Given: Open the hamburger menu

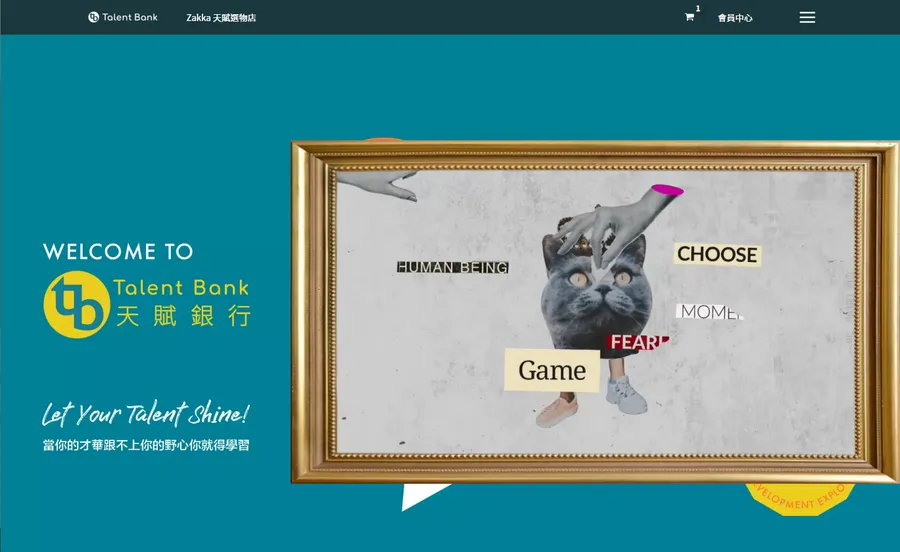Looking at the screenshot, I should [x=807, y=17].
